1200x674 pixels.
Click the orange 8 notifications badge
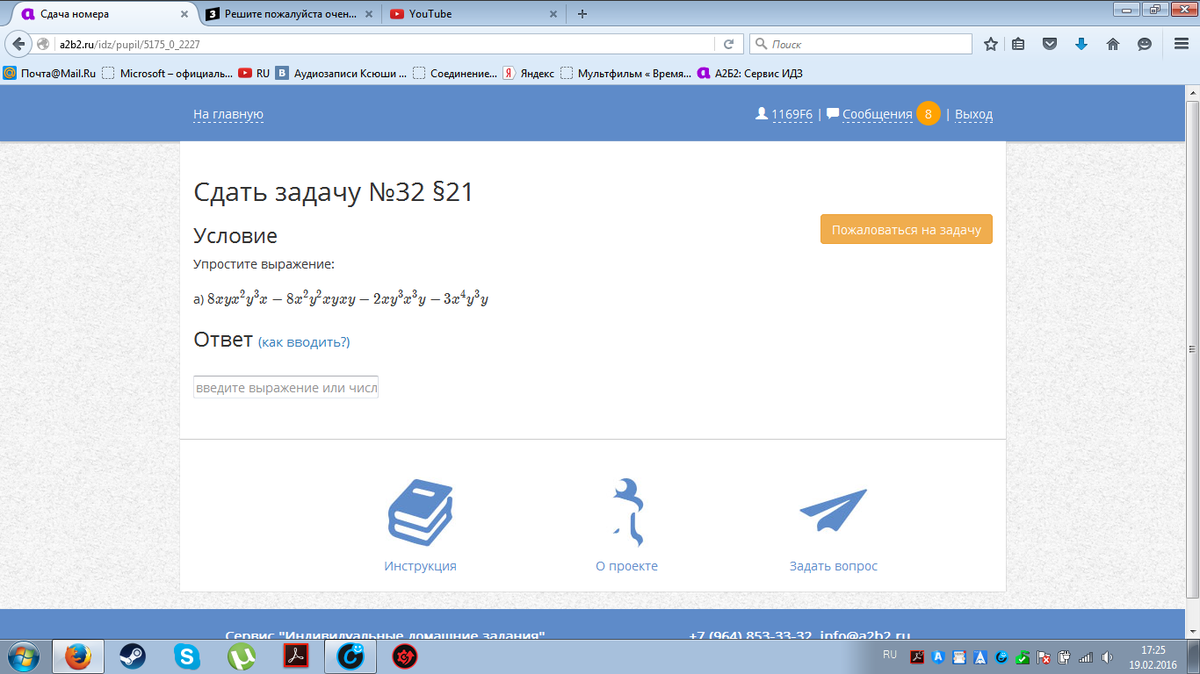tap(928, 114)
